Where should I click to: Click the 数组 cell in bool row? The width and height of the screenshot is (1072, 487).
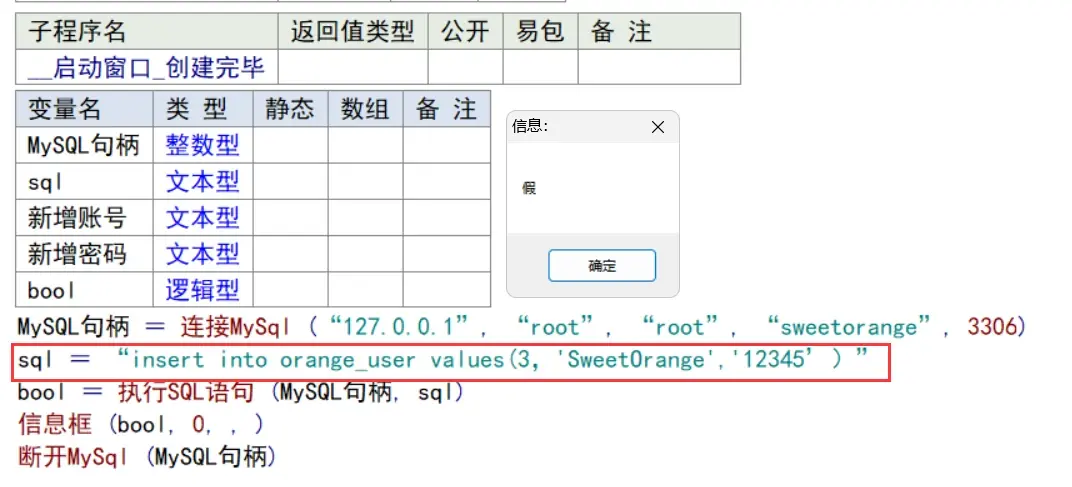coord(365,290)
